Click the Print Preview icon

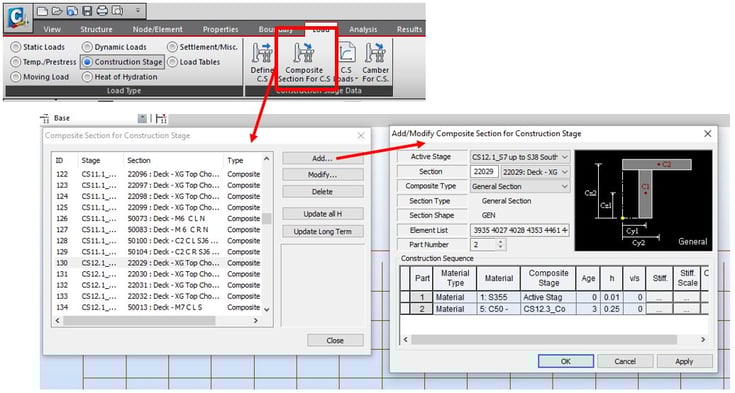[118, 10]
